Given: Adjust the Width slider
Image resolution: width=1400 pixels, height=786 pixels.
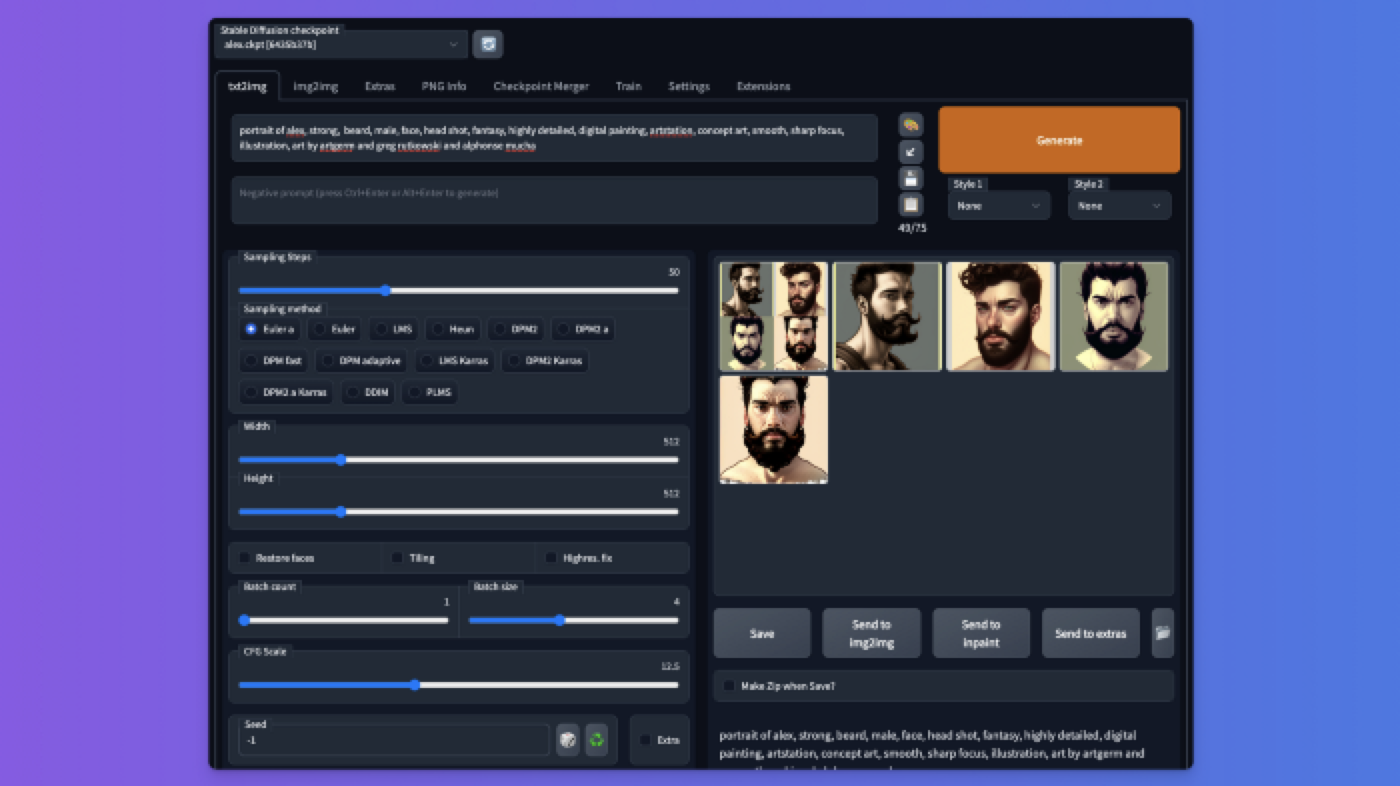Looking at the screenshot, I should [x=459, y=460].
